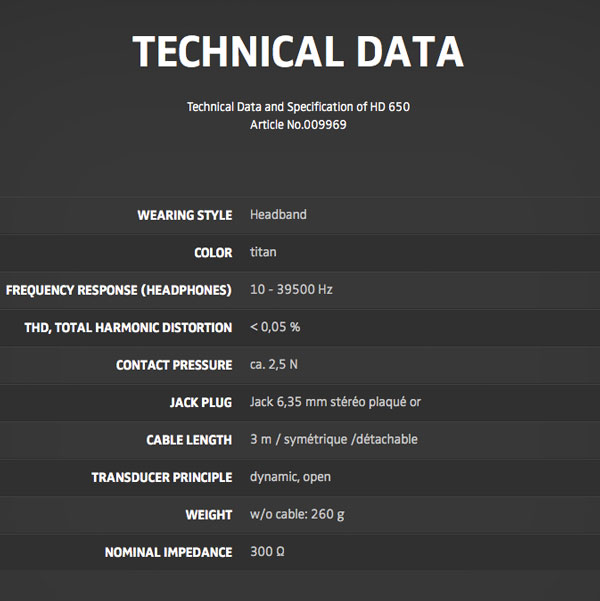Click the Headband value
Viewport: 600px width, 601px height.
278,215
